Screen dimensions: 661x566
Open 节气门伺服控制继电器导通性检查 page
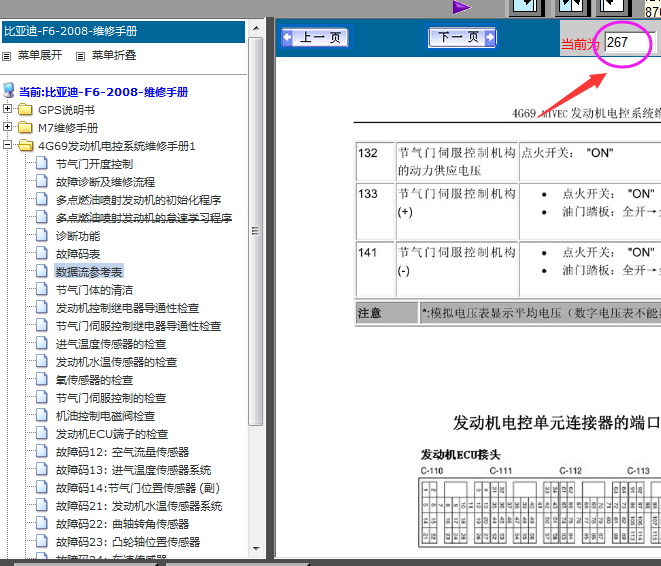tap(138, 326)
